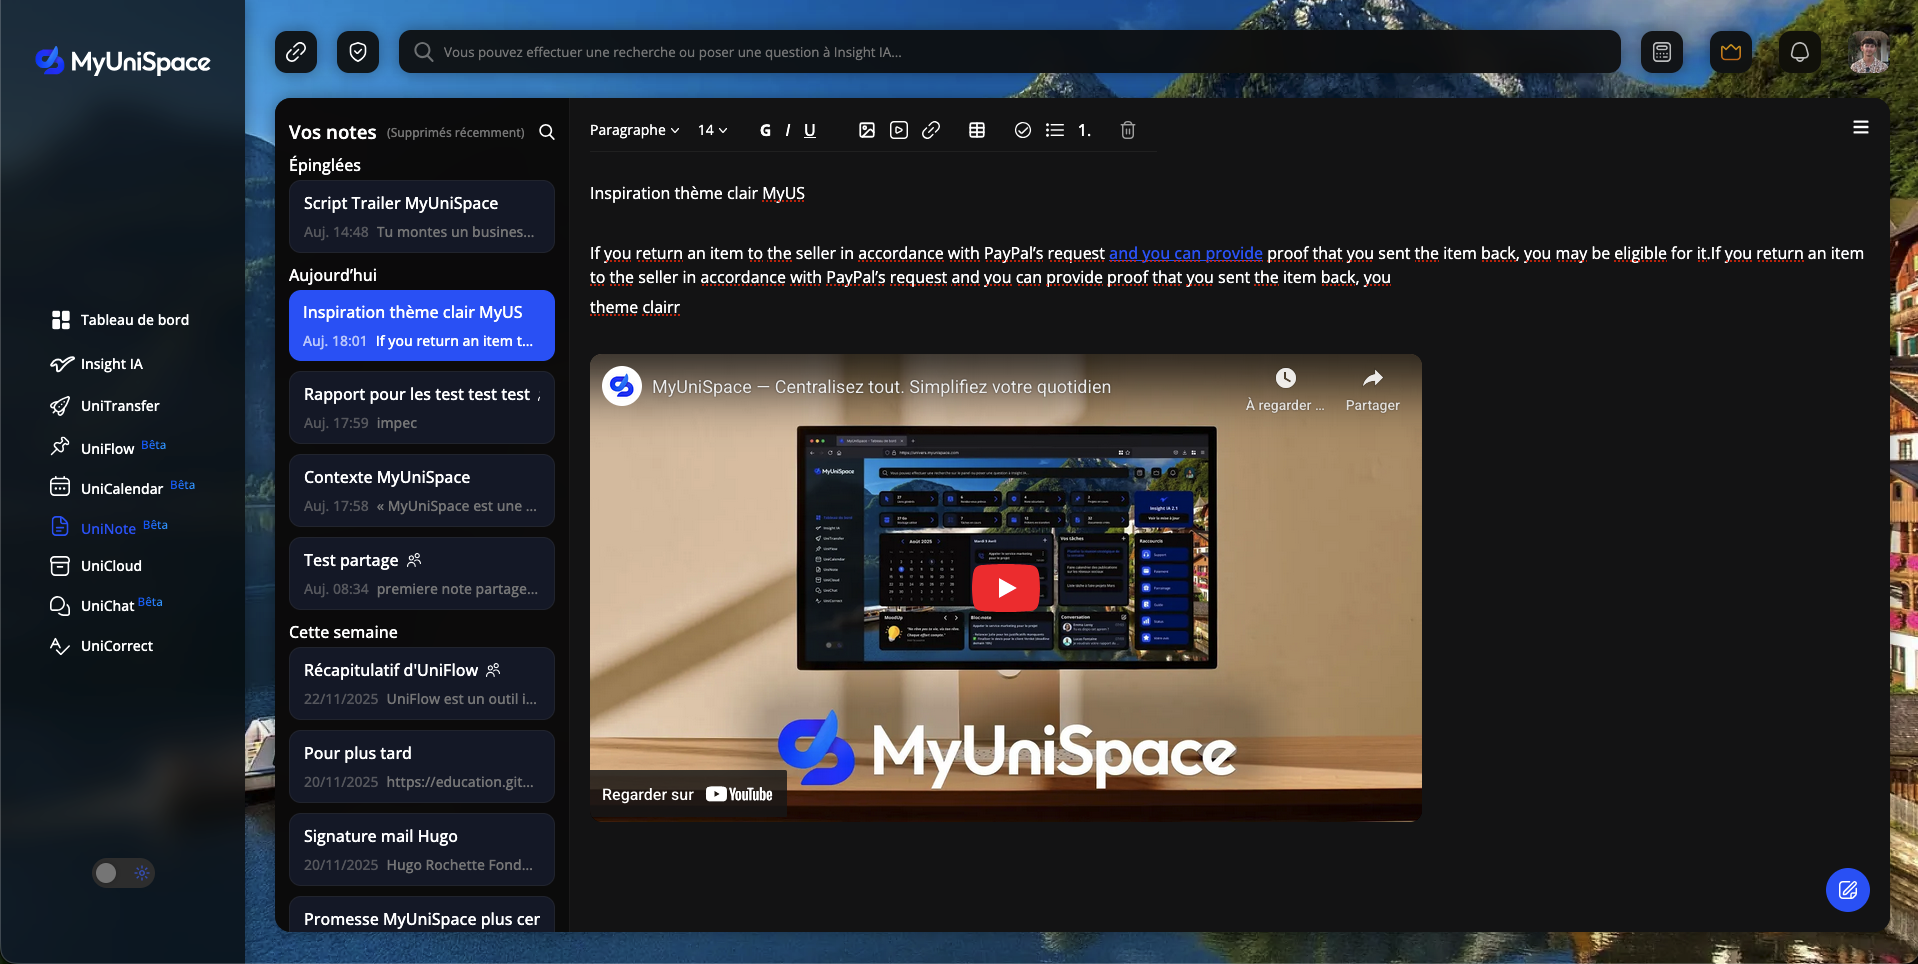Click the insert image icon in editor toolbar
Viewport: 1918px width, 964px height.
click(867, 130)
